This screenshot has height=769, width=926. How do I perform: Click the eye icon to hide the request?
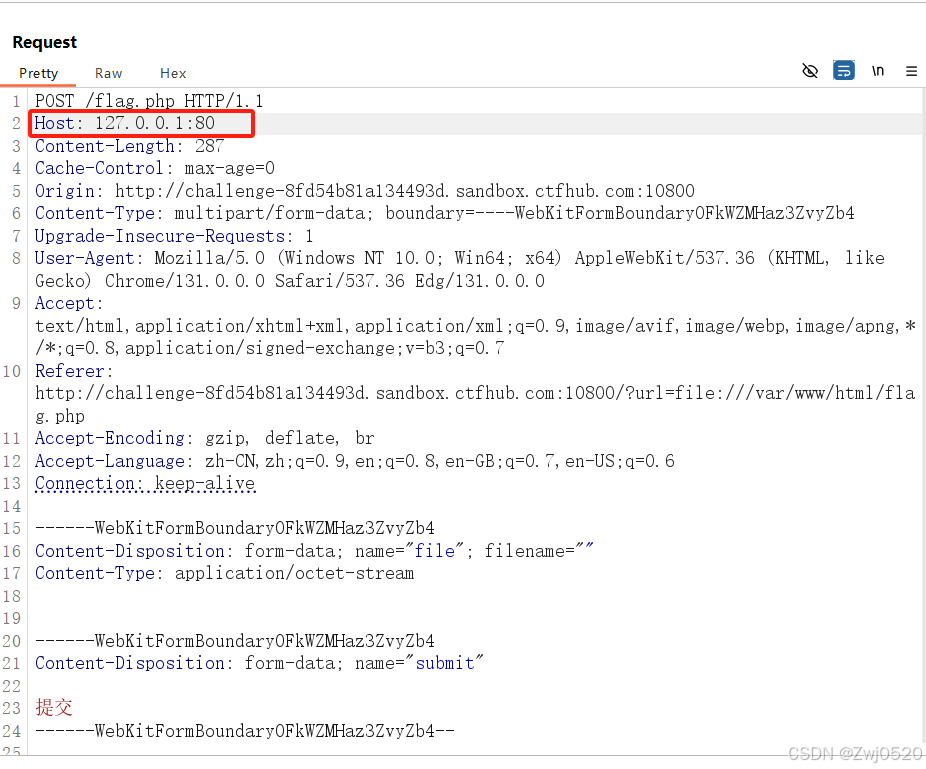point(810,71)
